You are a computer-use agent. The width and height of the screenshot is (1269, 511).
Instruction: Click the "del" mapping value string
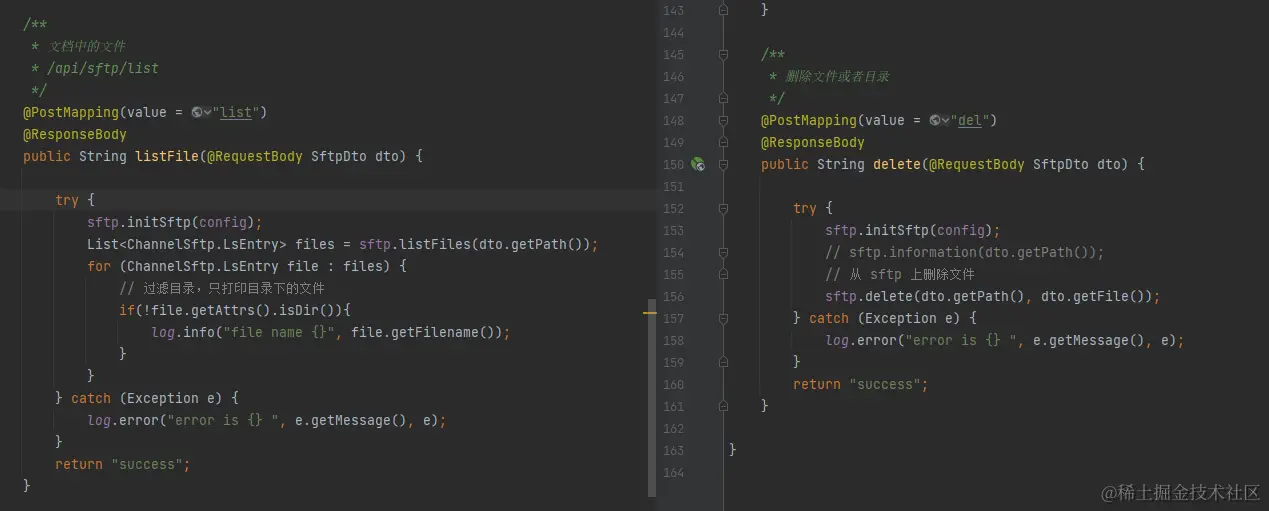click(970, 120)
